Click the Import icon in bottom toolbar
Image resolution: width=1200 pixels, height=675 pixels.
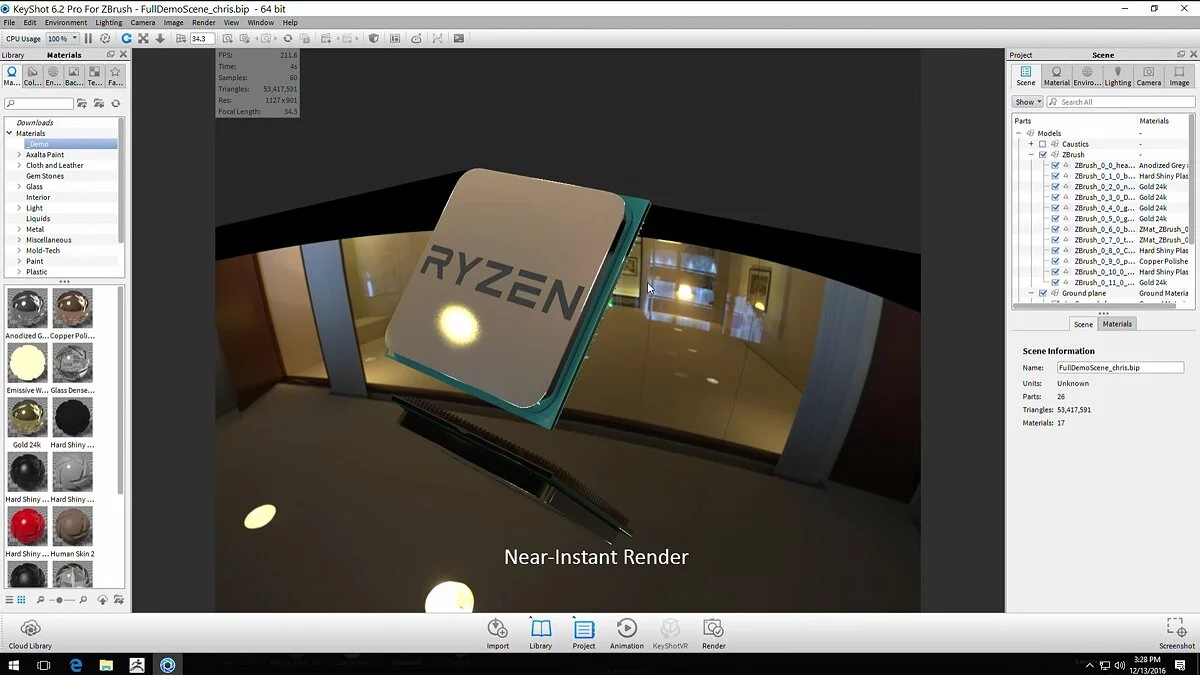(497, 633)
